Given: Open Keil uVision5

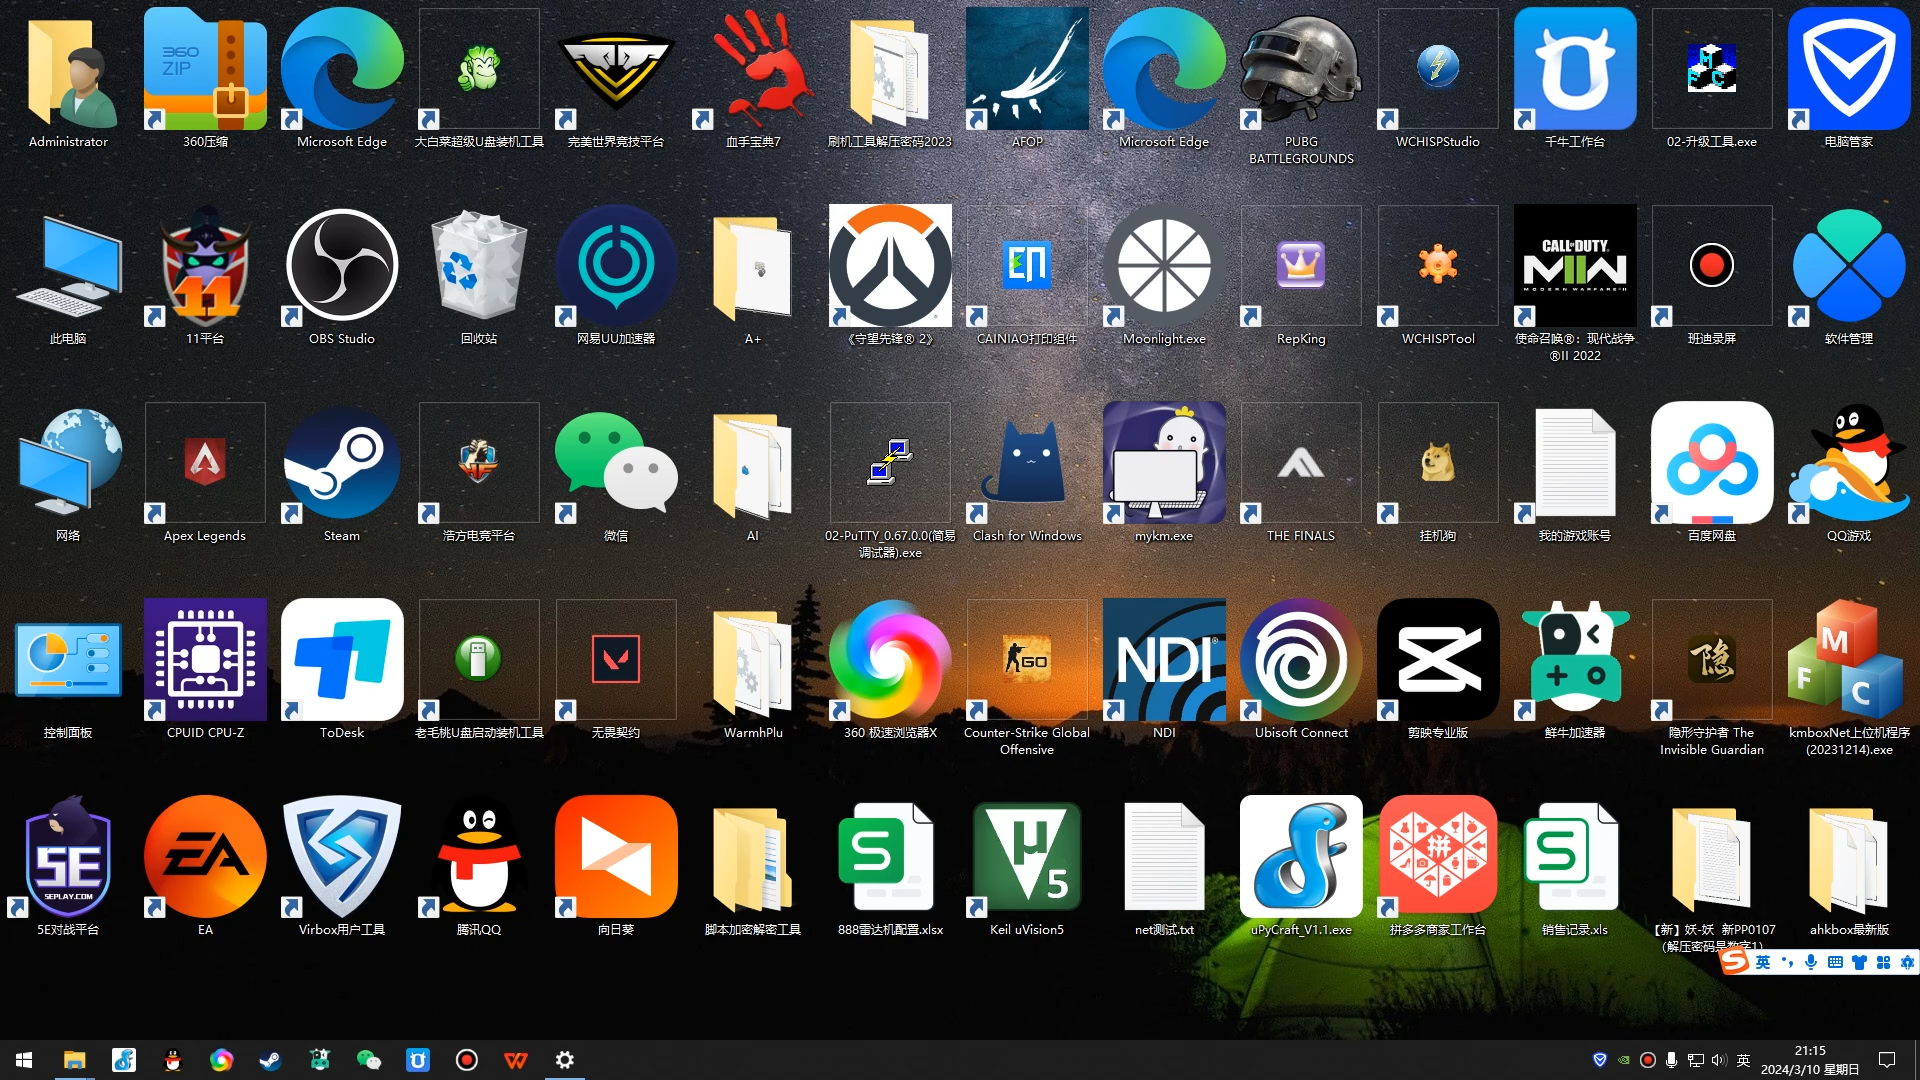Looking at the screenshot, I should pos(1027,866).
